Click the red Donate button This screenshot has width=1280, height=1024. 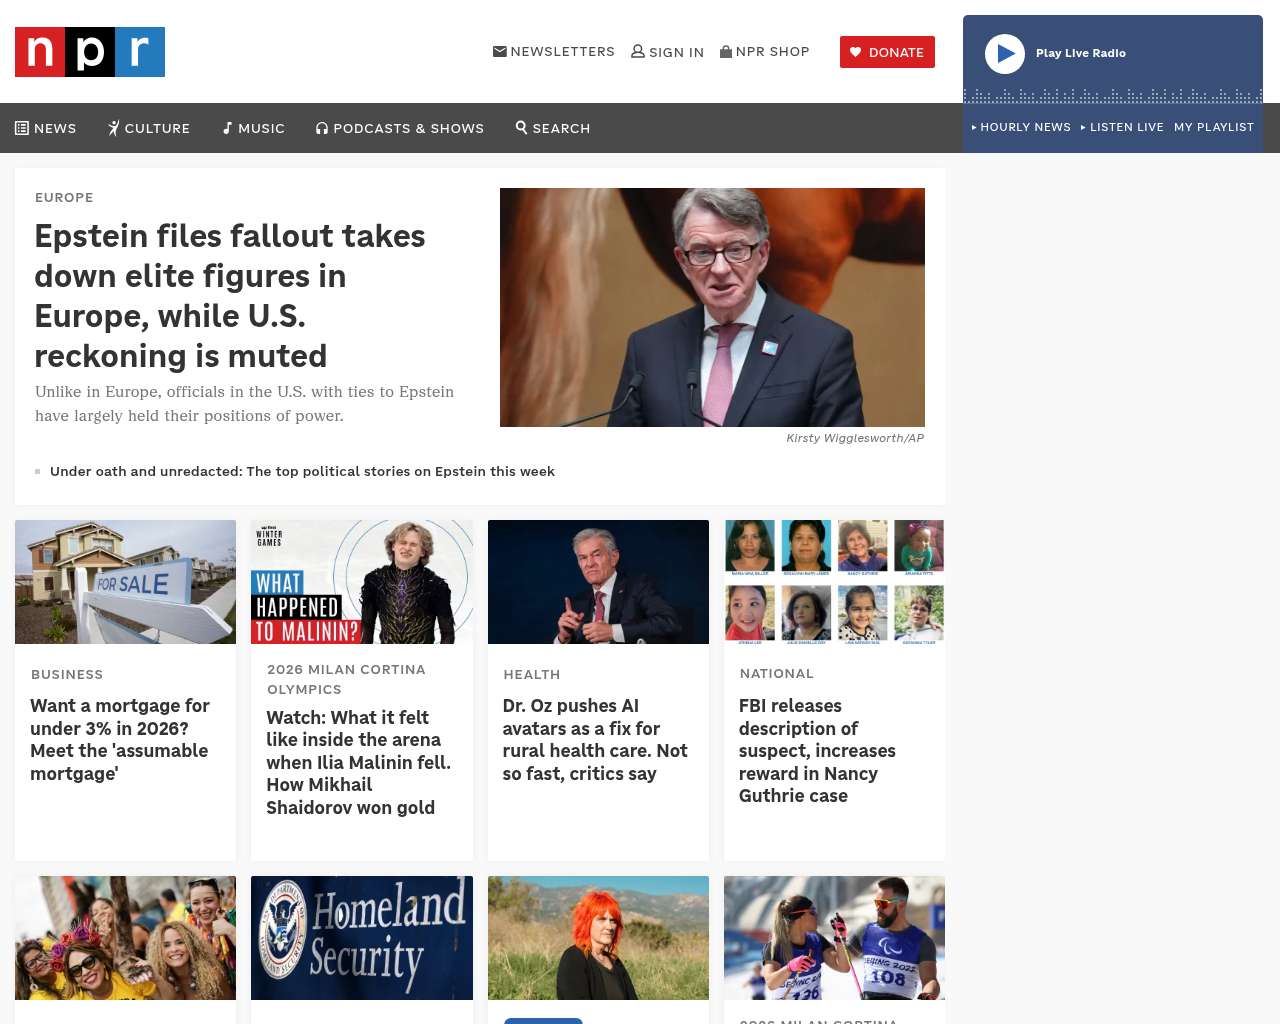pos(887,52)
